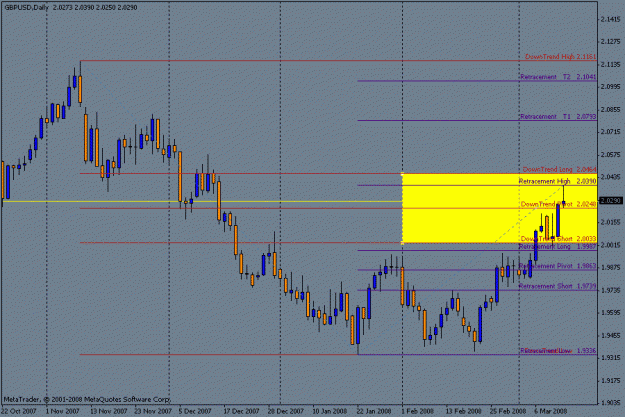Click the price scale value 2.1135
Image resolution: width=625 pixels, height=417 pixels.
(611, 64)
